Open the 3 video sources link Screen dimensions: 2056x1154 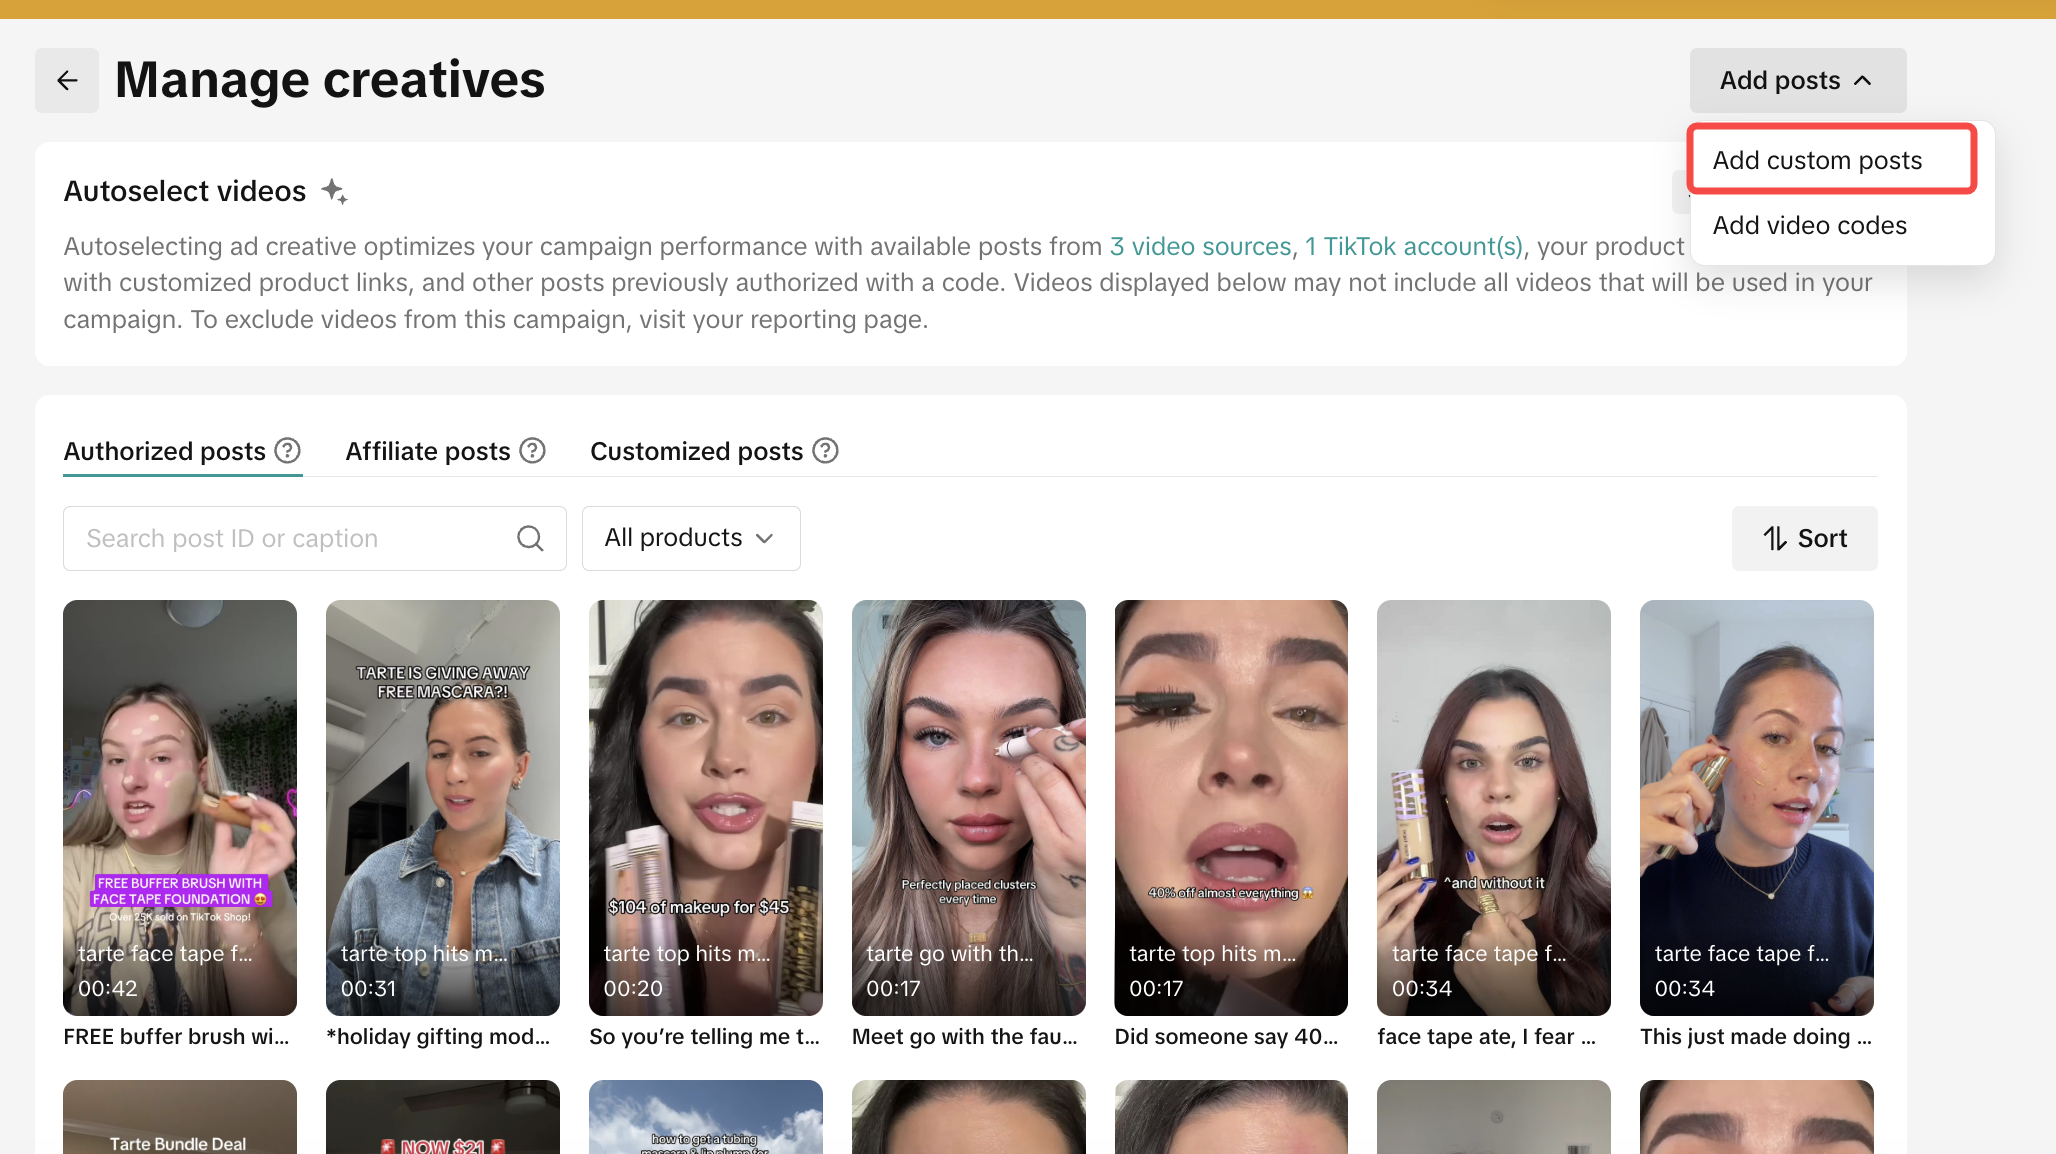pos(1200,246)
